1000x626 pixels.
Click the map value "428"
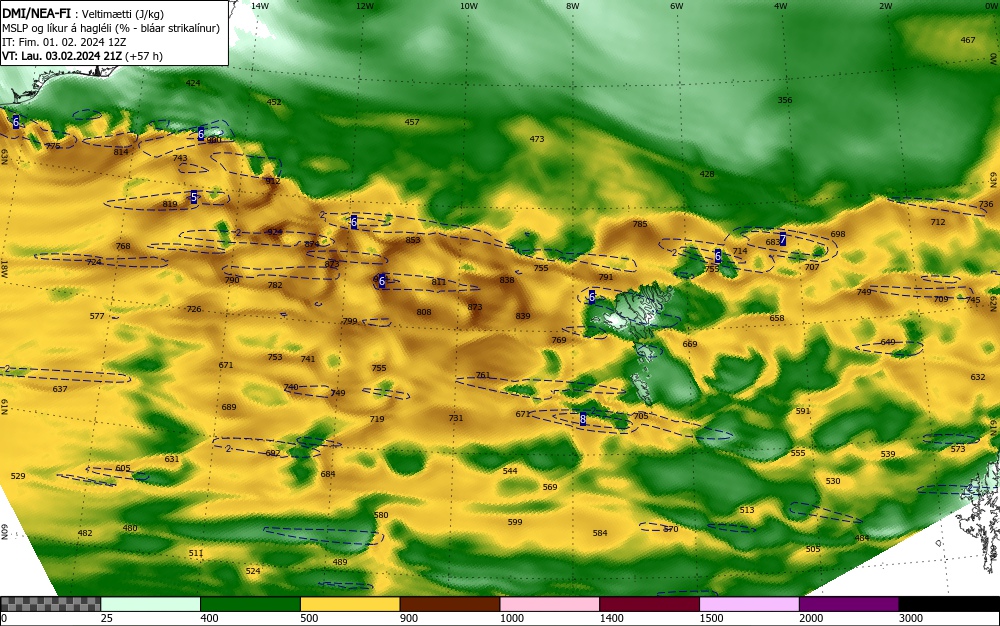tap(707, 173)
